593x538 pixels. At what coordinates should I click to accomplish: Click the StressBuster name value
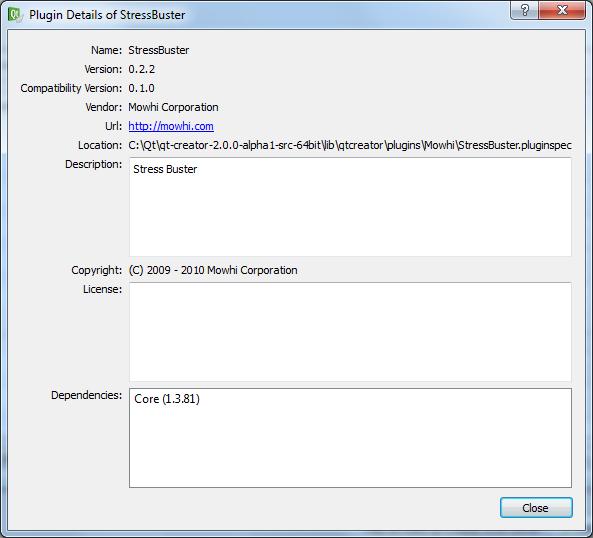pos(158,50)
